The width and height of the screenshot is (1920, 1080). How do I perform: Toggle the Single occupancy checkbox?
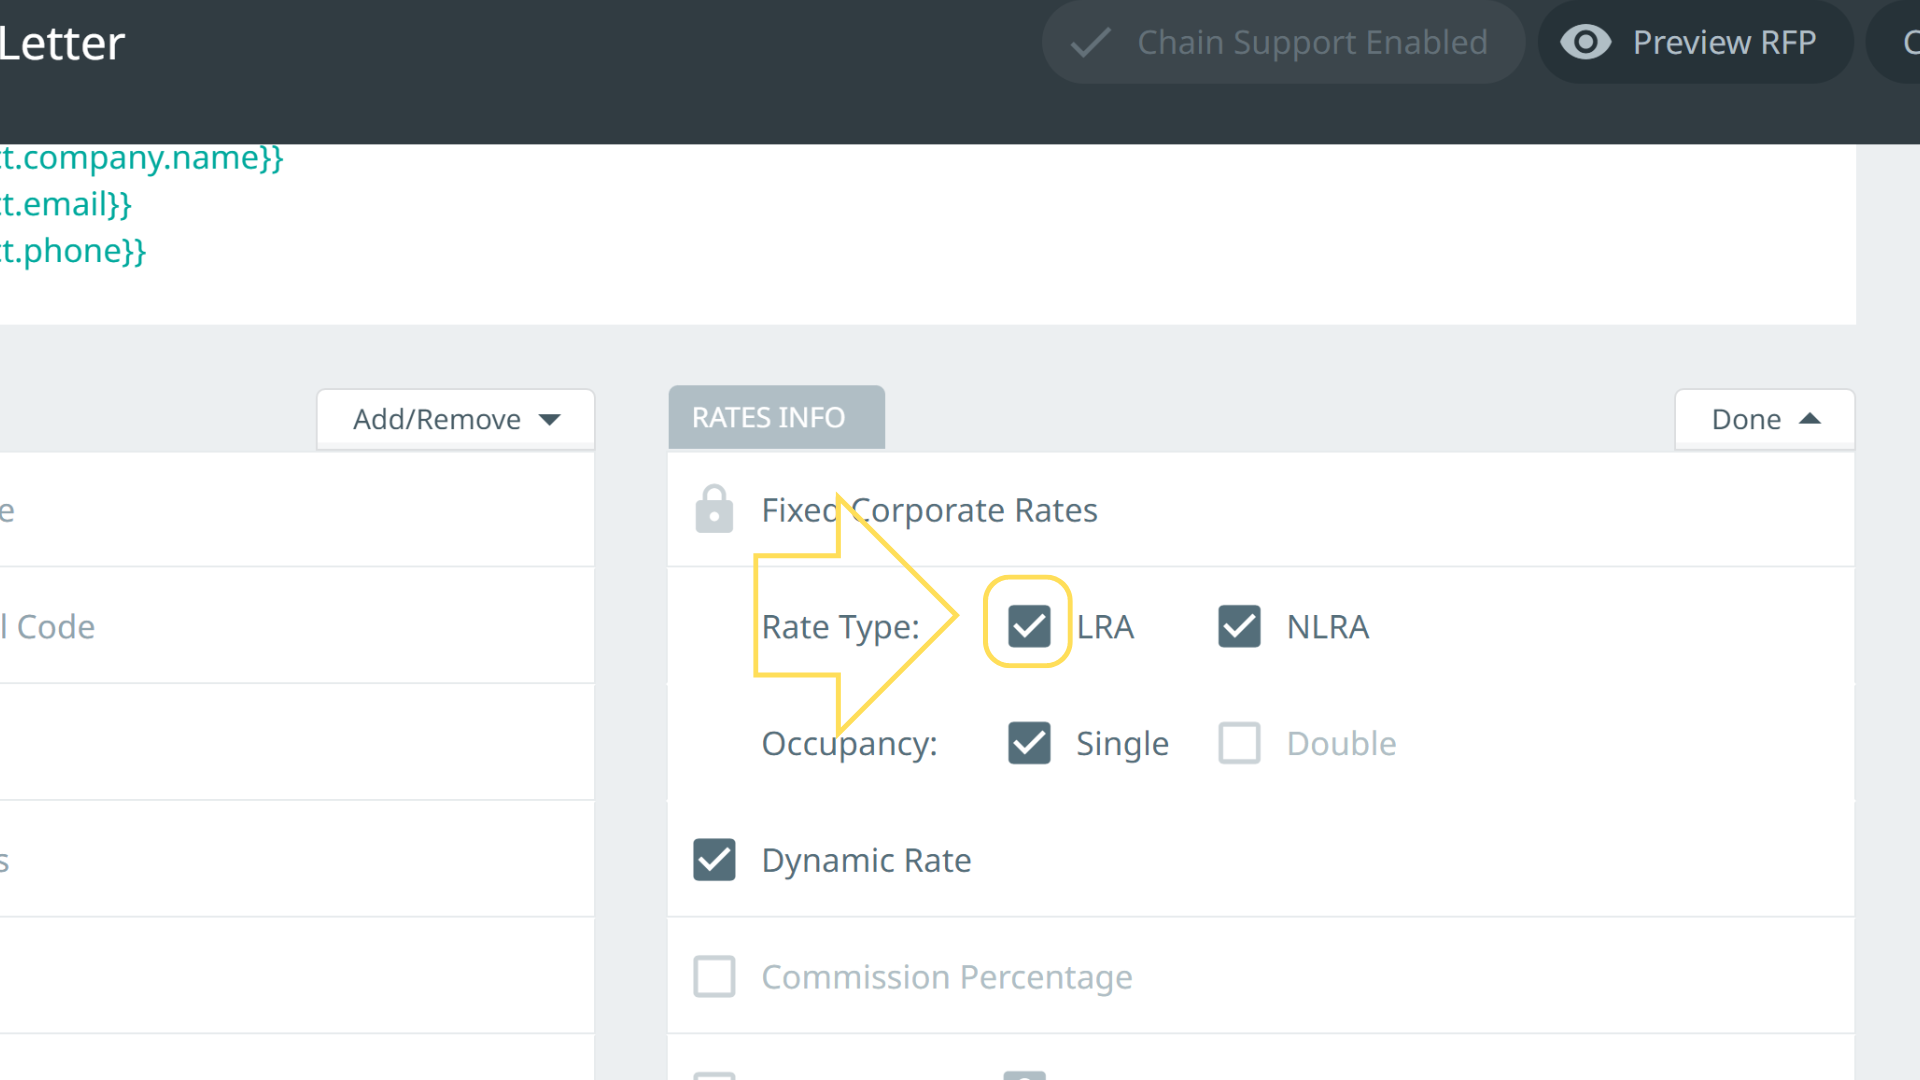click(x=1029, y=743)
